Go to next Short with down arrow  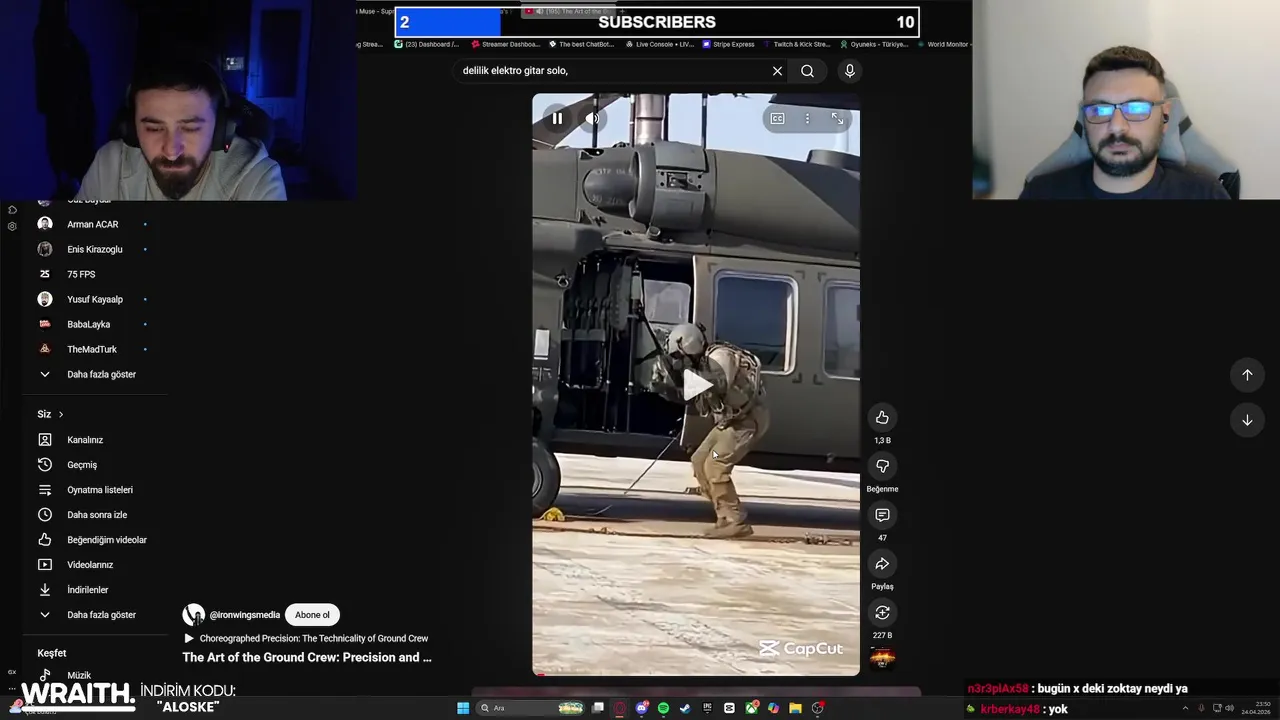[x=1247, y=420]
